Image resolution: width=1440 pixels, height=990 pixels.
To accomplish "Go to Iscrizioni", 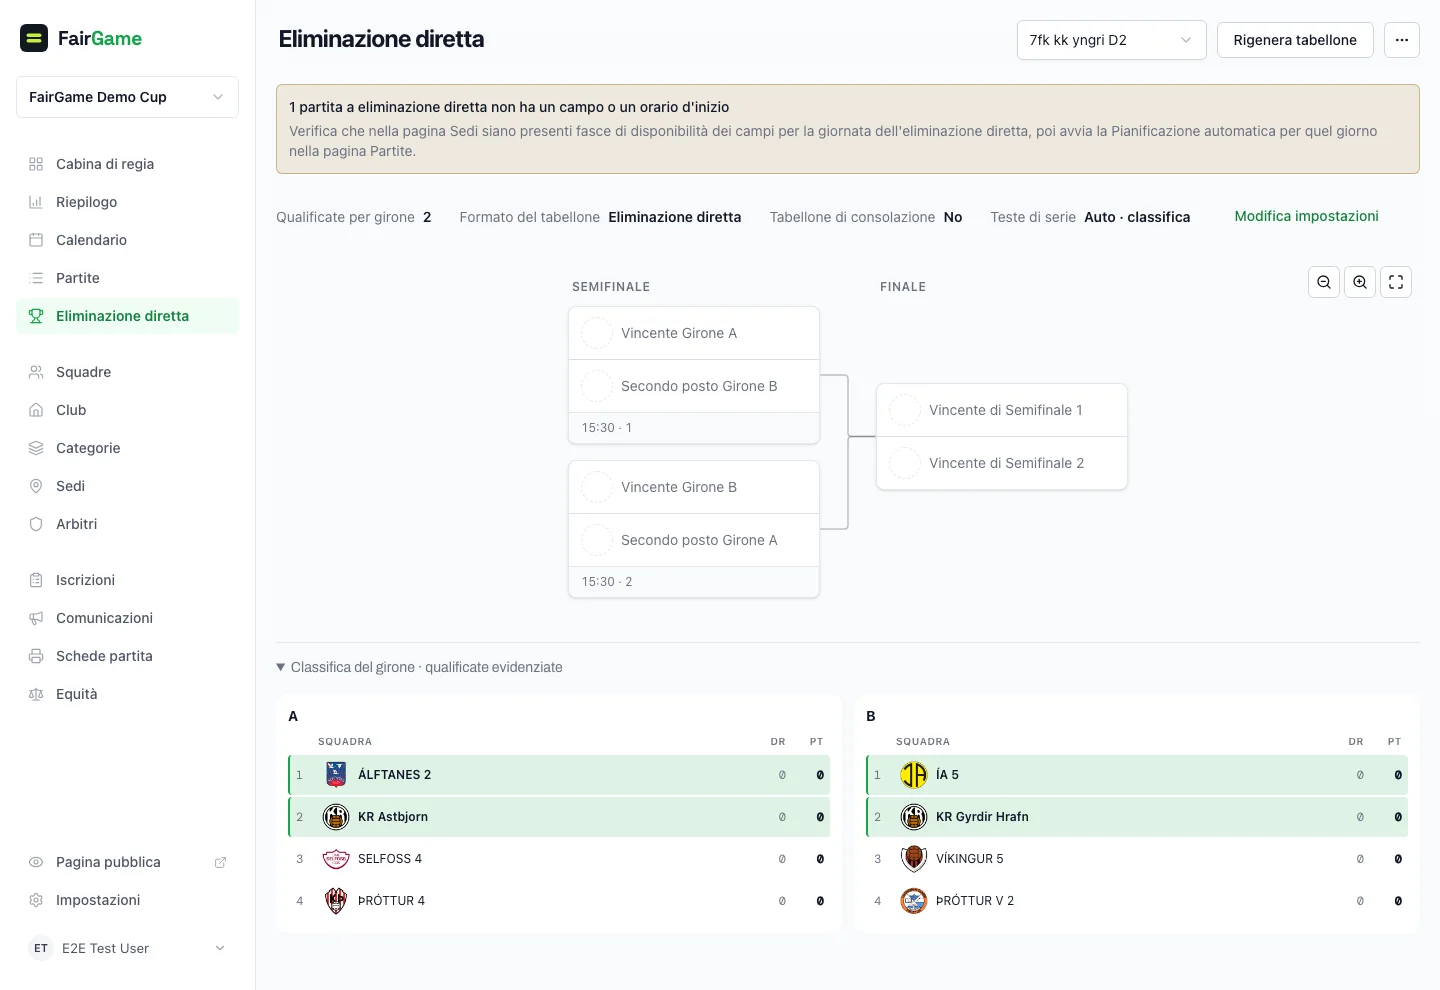I will (x=127, y=580).
